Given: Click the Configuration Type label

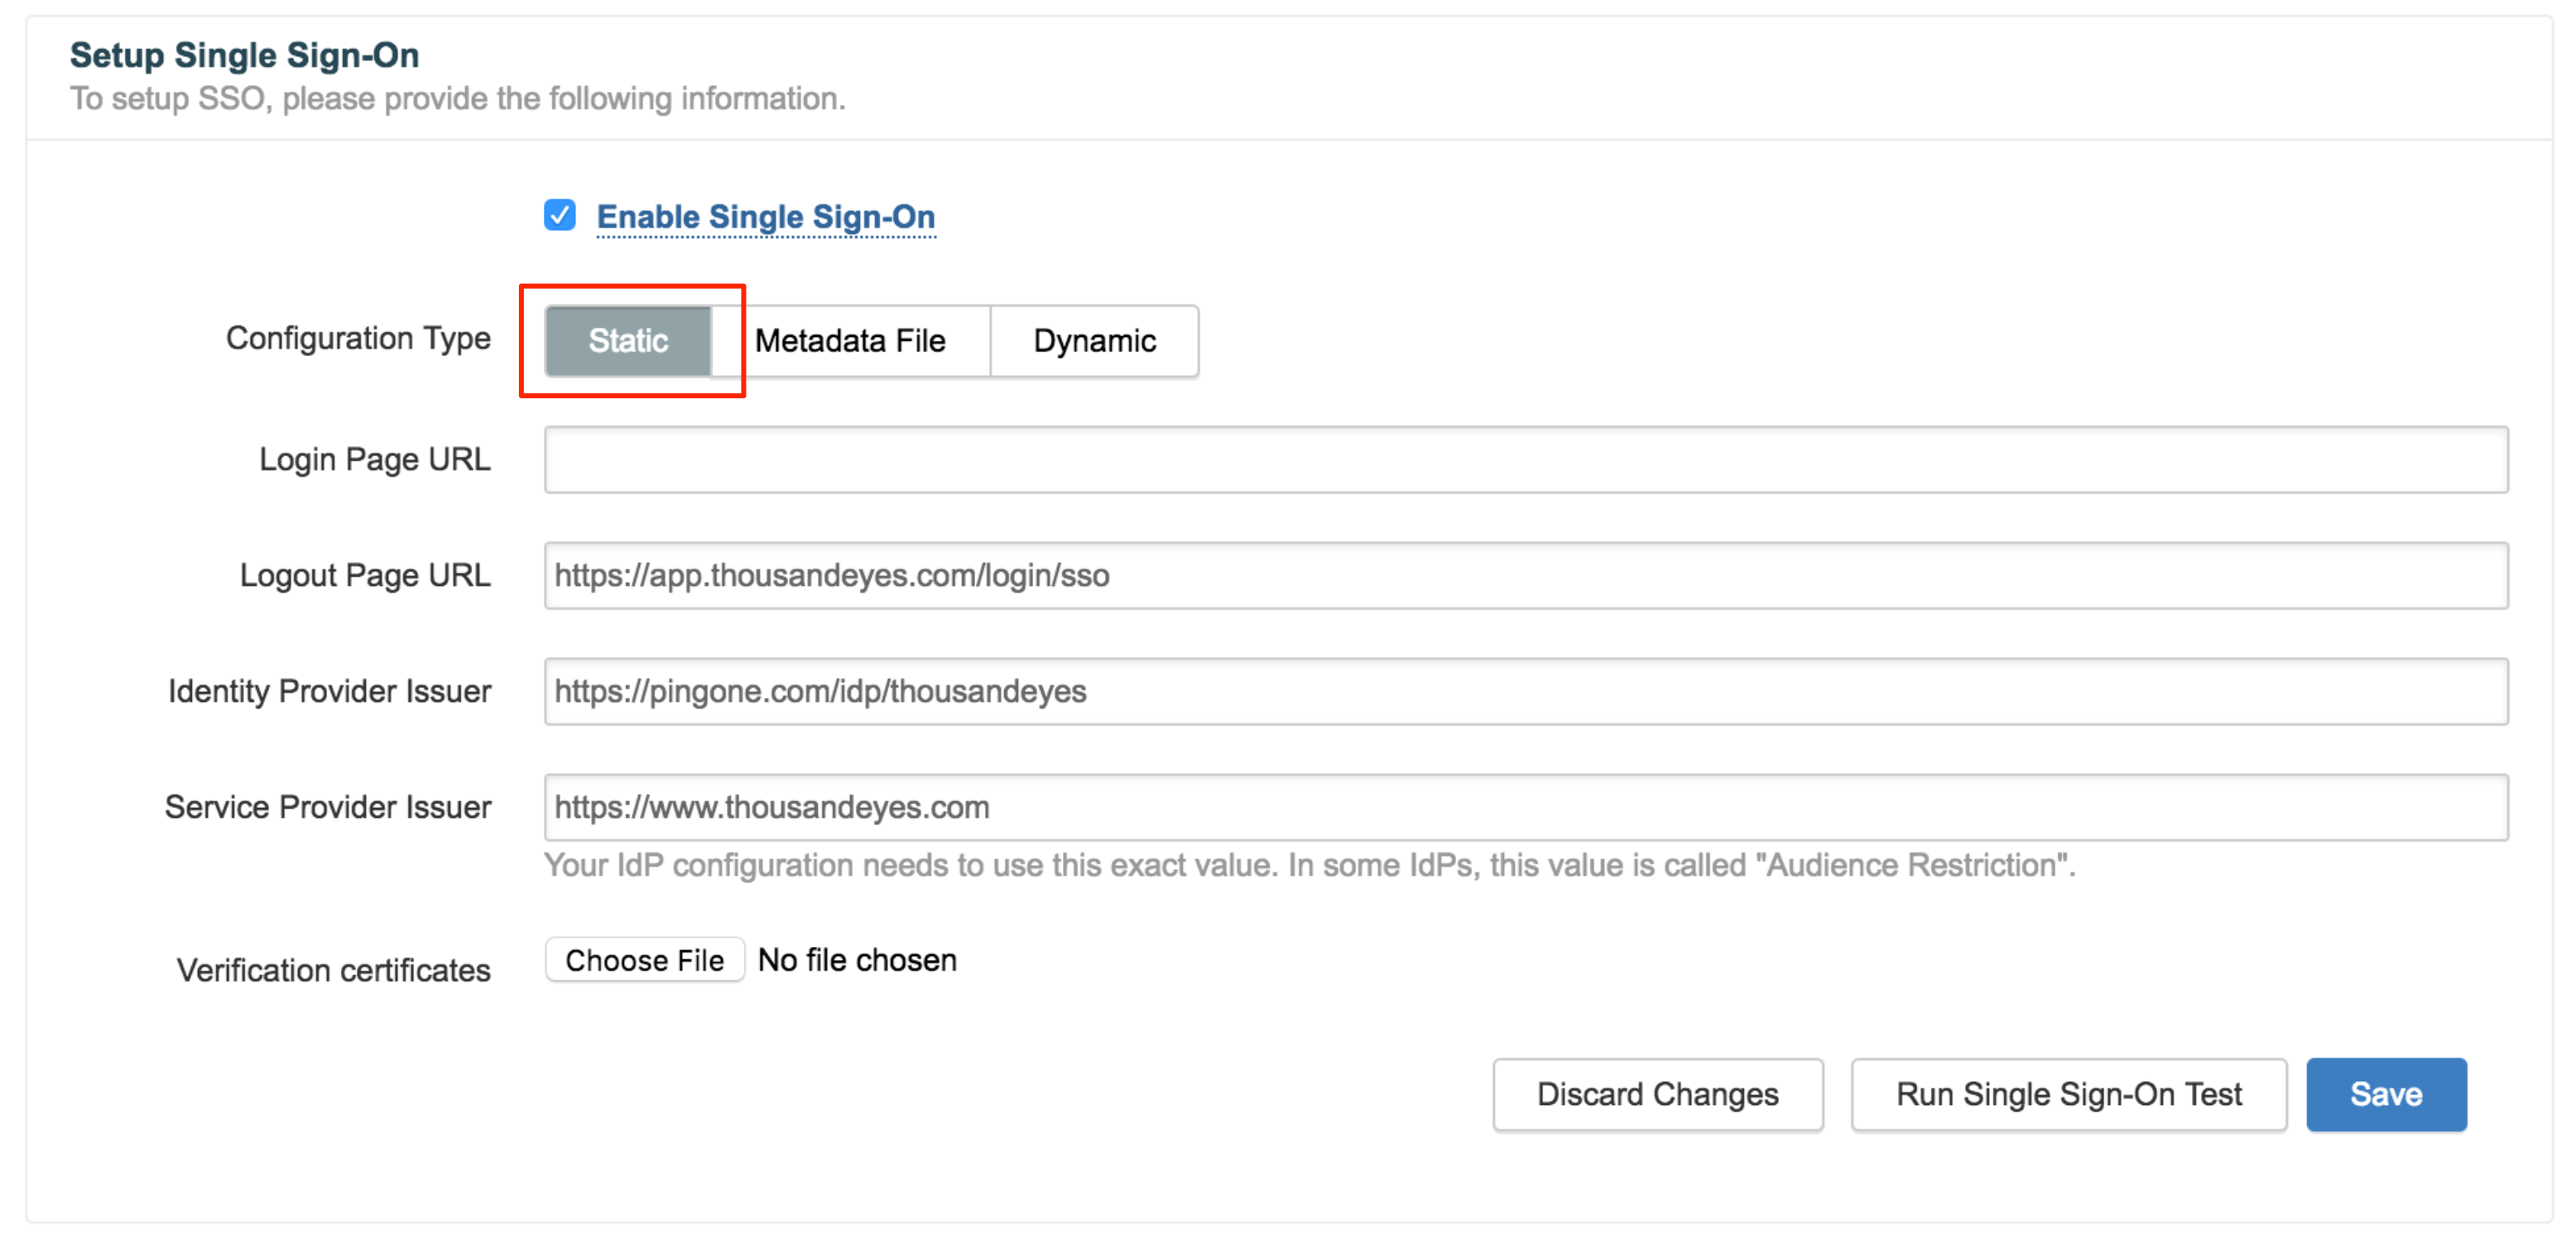Looking at the screenshot, I should tap(358, 339).
